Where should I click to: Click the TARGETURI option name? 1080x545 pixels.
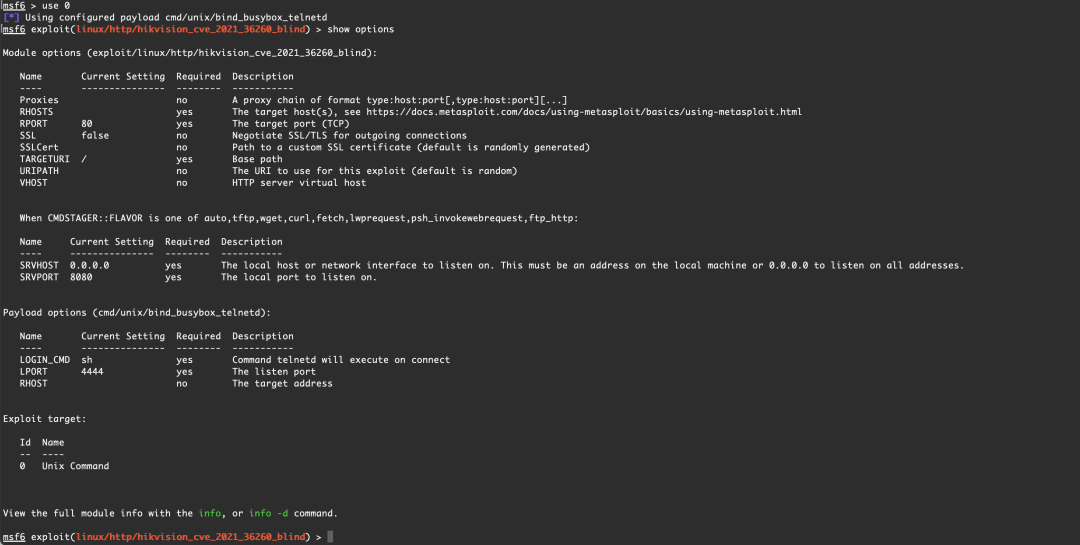(45, 159)
